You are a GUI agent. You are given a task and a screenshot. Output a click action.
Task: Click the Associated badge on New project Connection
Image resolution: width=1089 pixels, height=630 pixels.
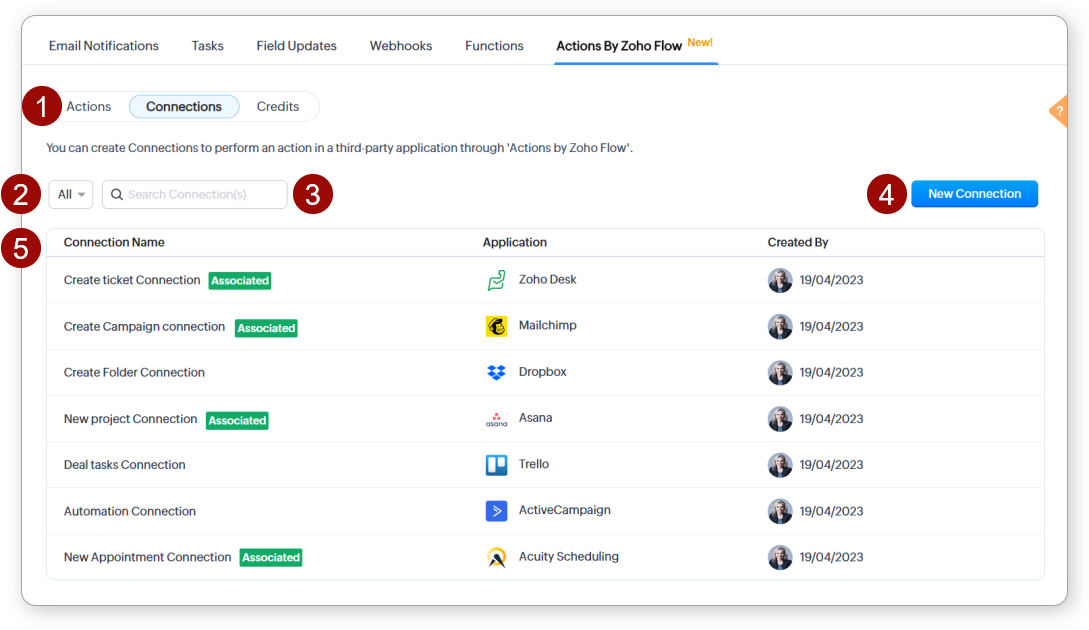pos(237,421)
